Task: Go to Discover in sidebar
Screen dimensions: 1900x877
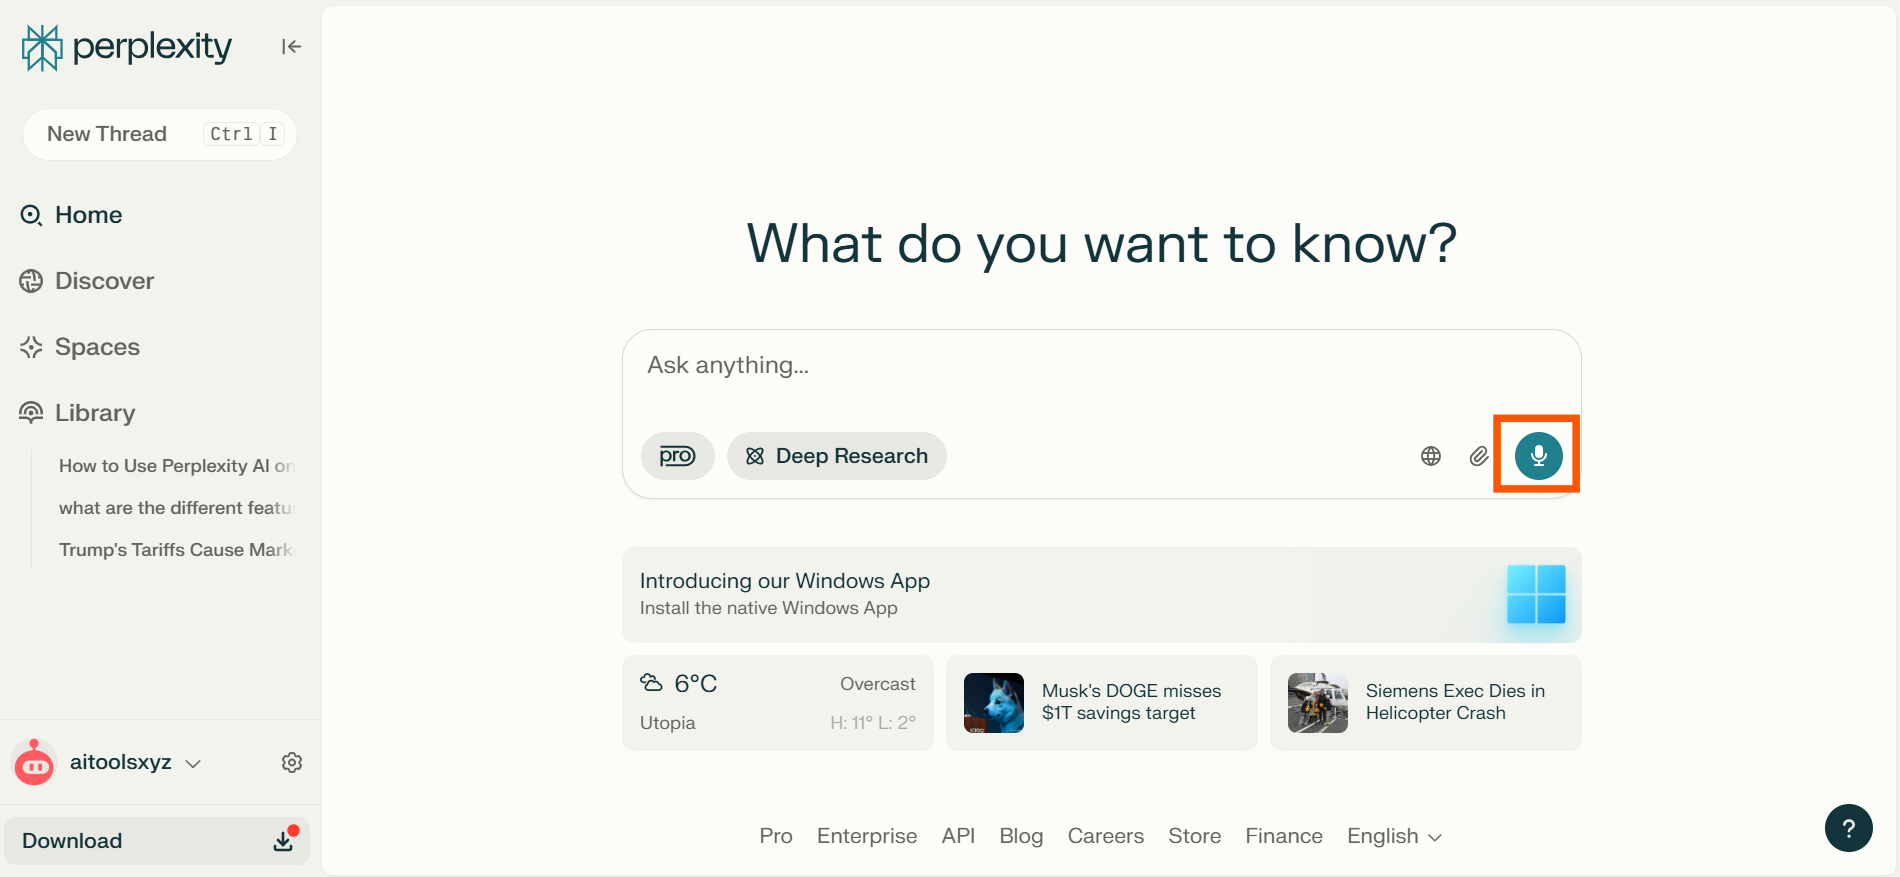Action: 104,281
